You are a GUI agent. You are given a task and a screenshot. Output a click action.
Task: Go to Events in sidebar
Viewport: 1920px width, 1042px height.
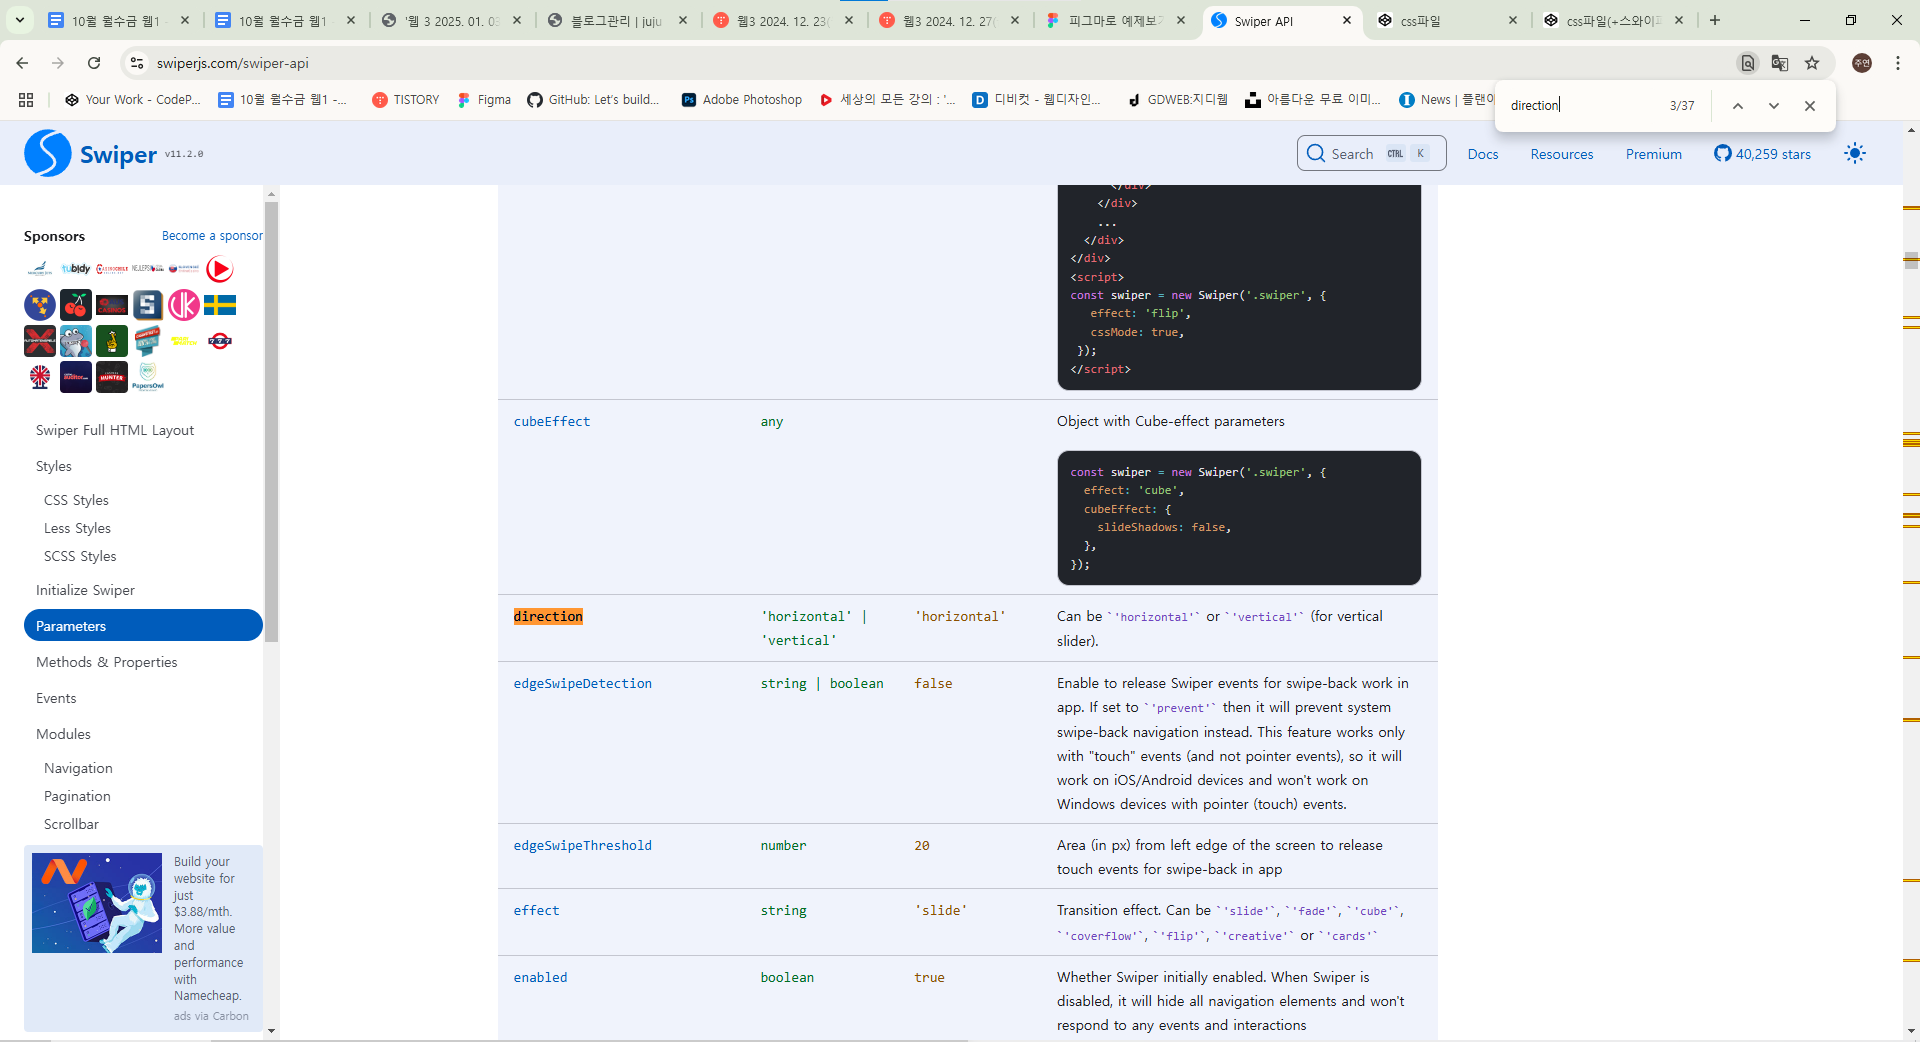click(x=56, y=698)
